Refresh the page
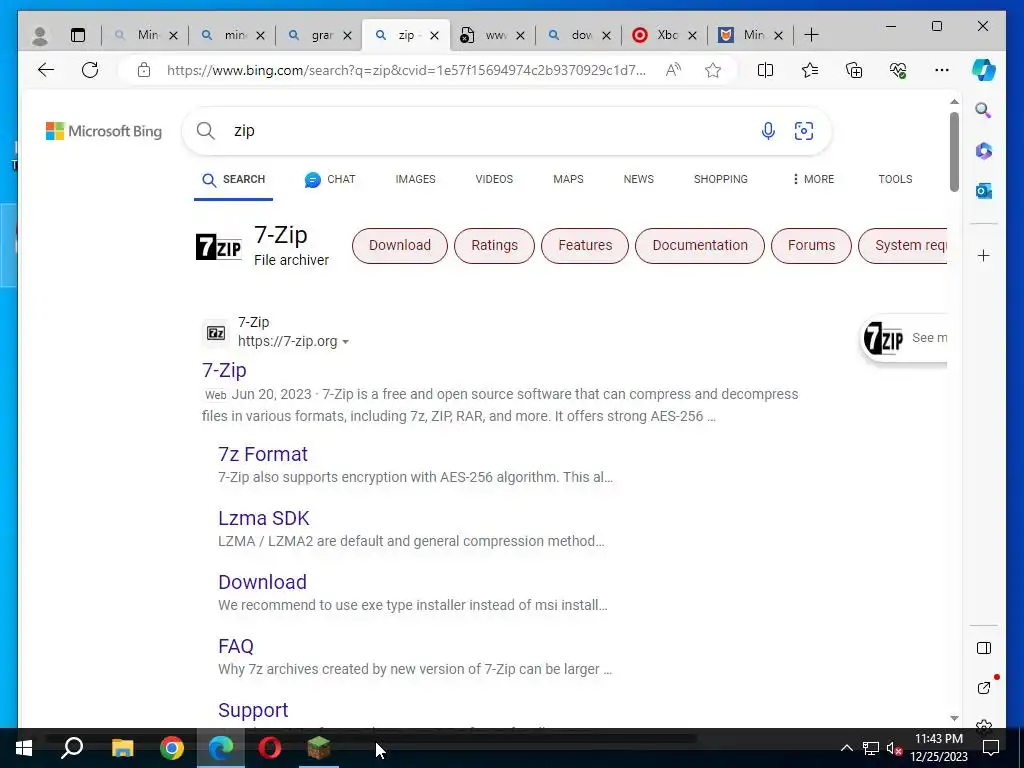The image size is (1024, 768). [90, 70]
